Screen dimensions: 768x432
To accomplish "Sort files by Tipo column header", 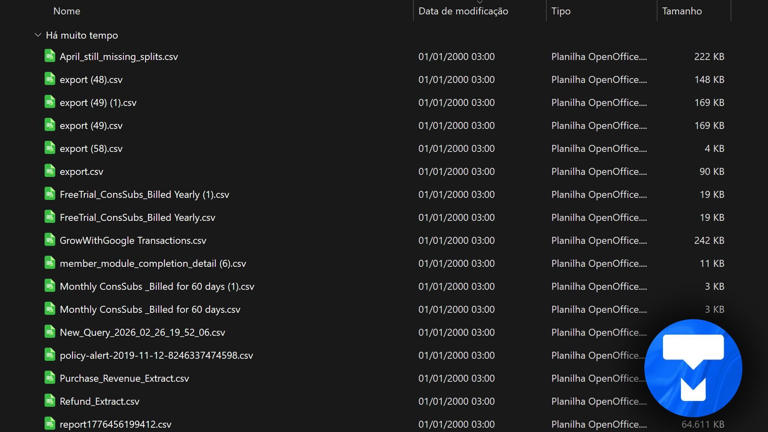I will click(x=561, y=11).
